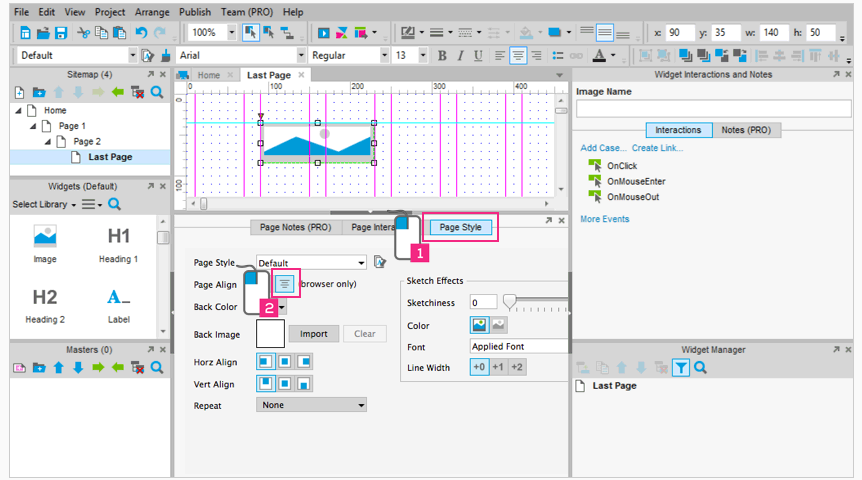Click the Undo arrow icon
The width and height of the screenshot is (862, 480).
point(141,33)
